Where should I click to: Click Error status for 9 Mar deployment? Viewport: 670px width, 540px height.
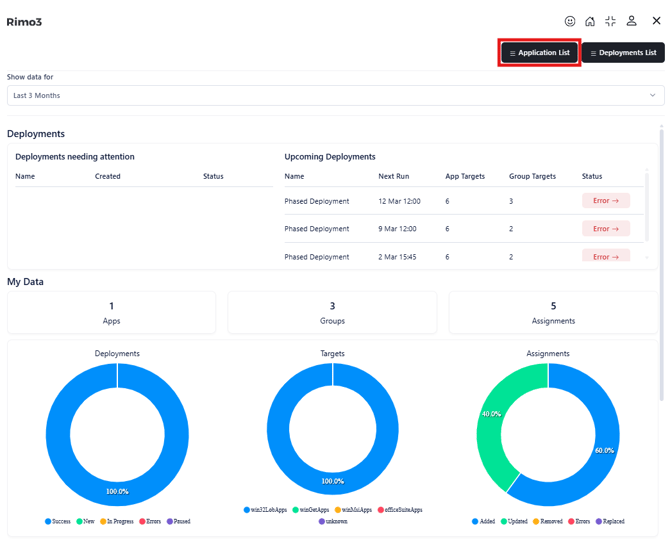(606, 229)
